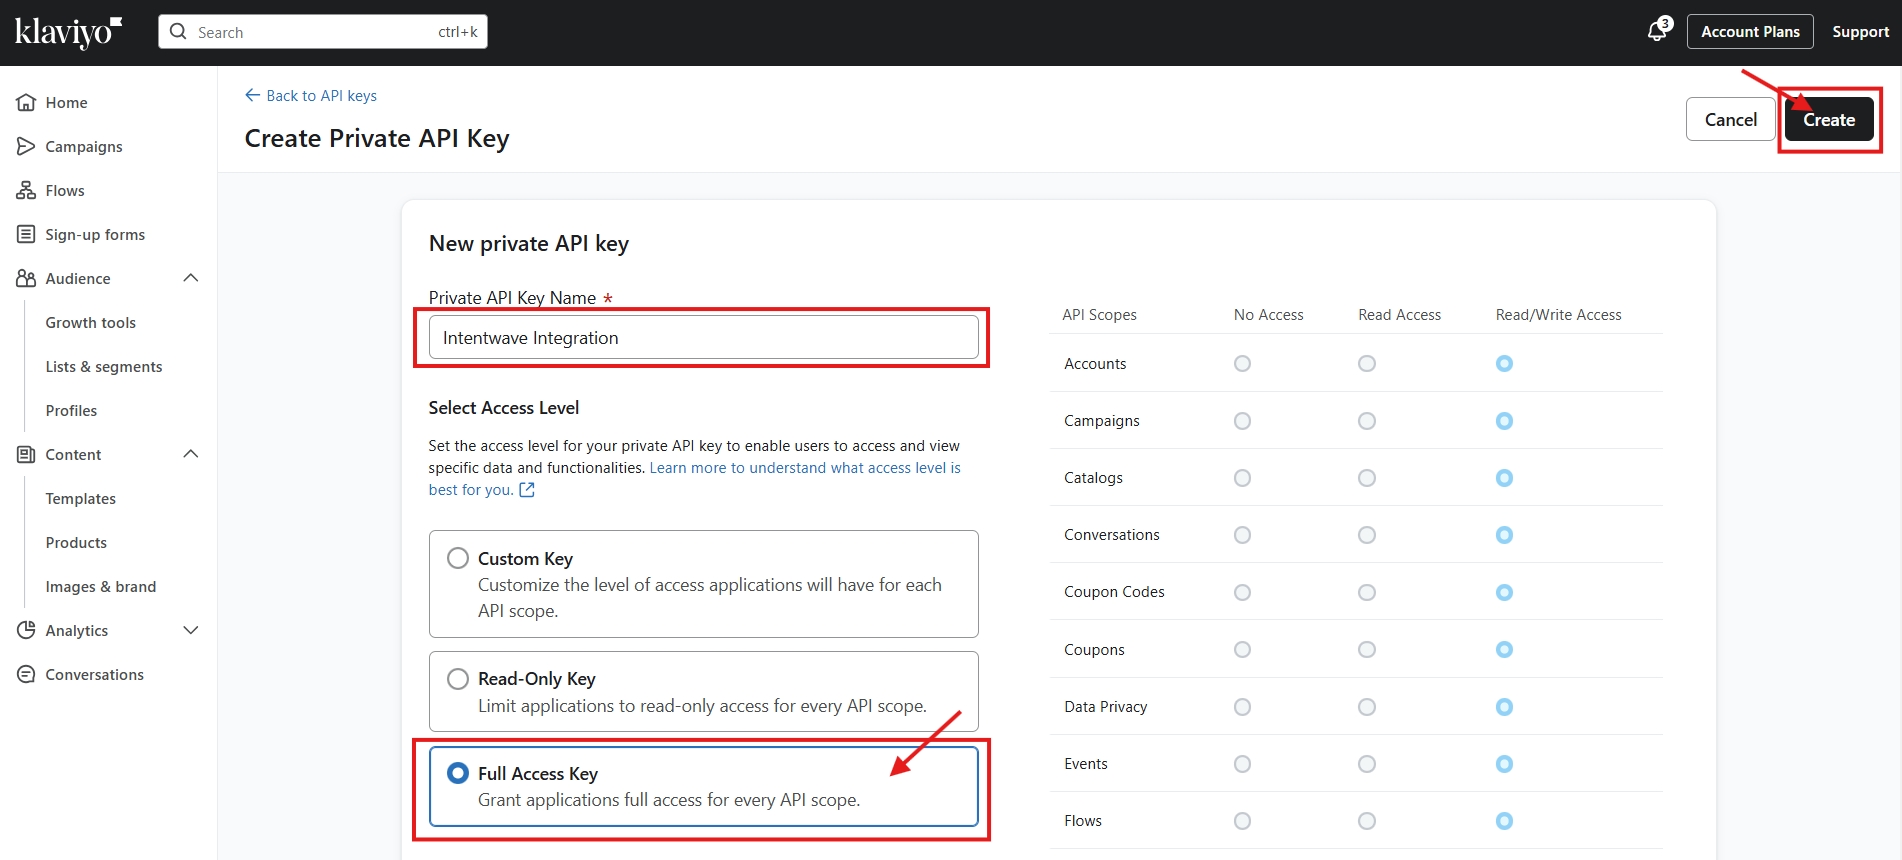Set Catalogs scope to No Access
This screenshot has height=860, width=1902.
tap(1242, 478)
